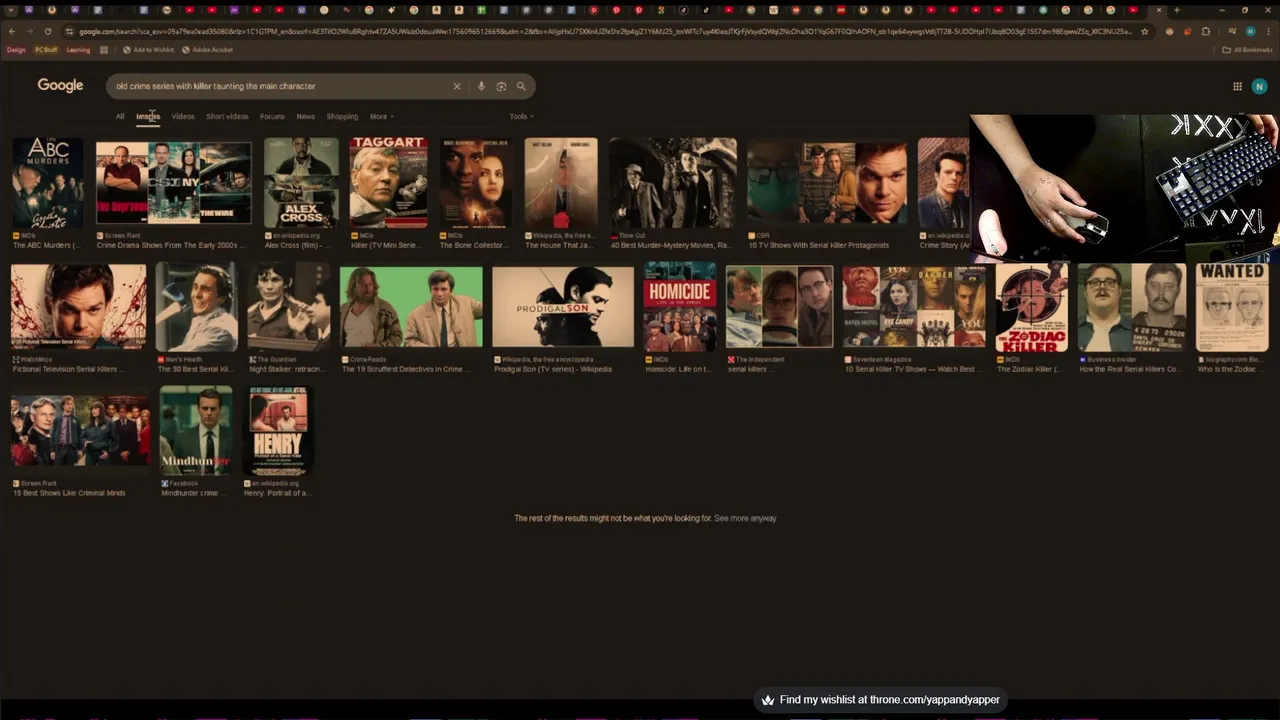Open The Independent serial killers result
The height and width of the screenshot is (720, 1280).
[779, 306]
